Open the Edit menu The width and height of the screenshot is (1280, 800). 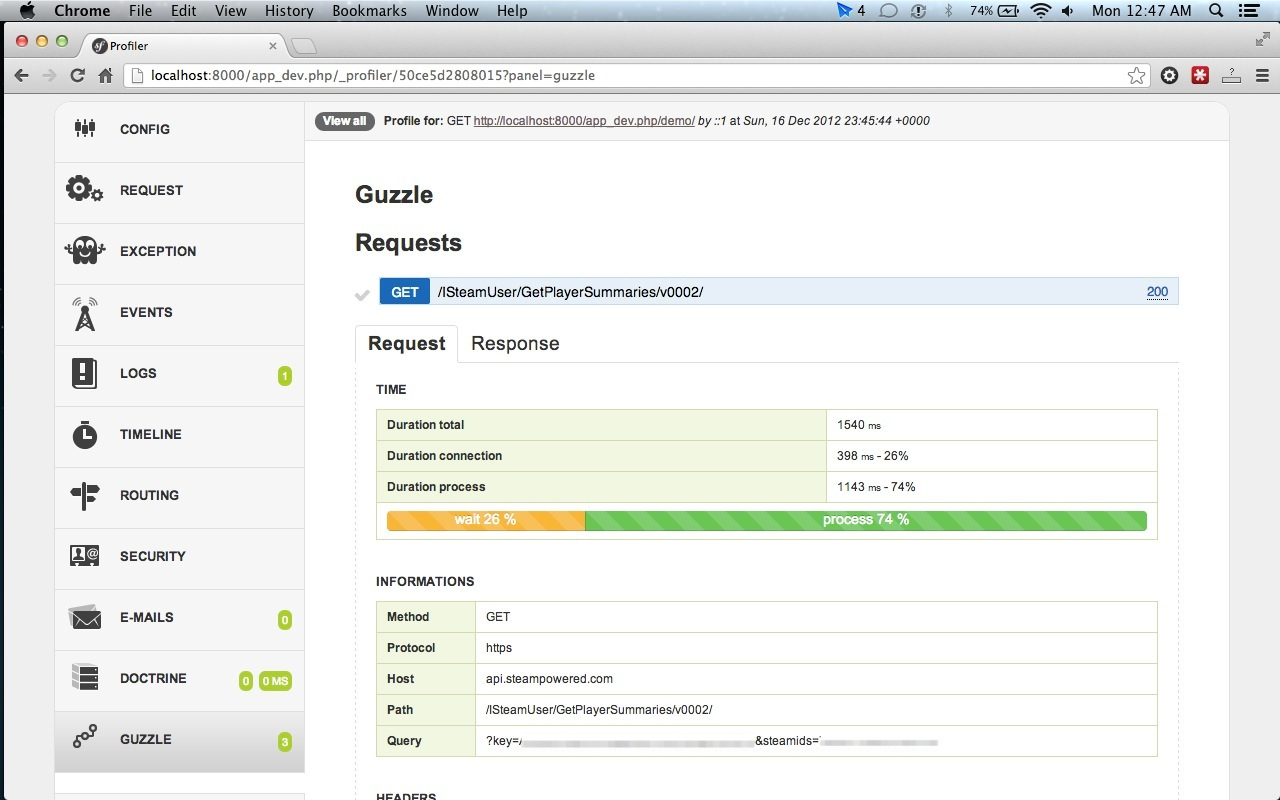(183, 10)
